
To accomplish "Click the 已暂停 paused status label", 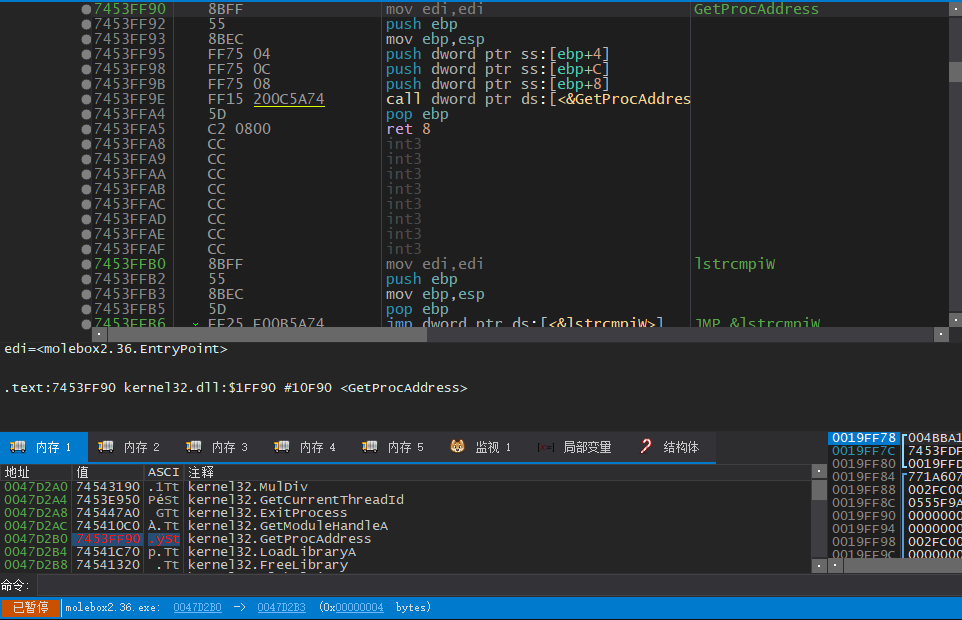I will click(30, 607).
